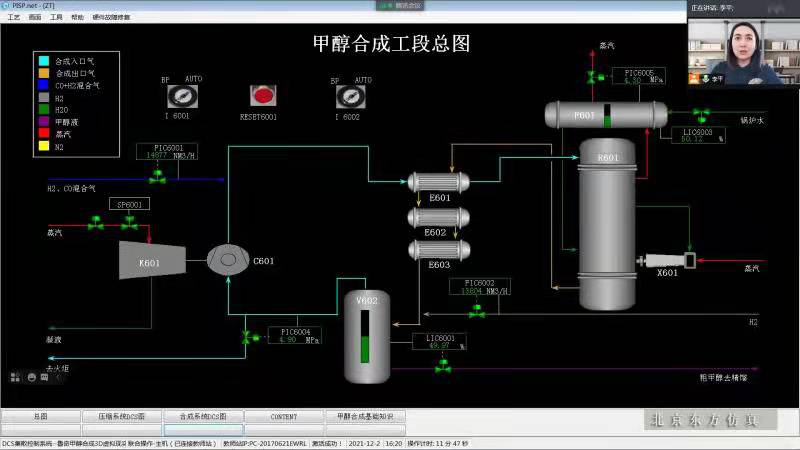
Task: Switch to 合成系统DCS图 tab
Action: 203,416
